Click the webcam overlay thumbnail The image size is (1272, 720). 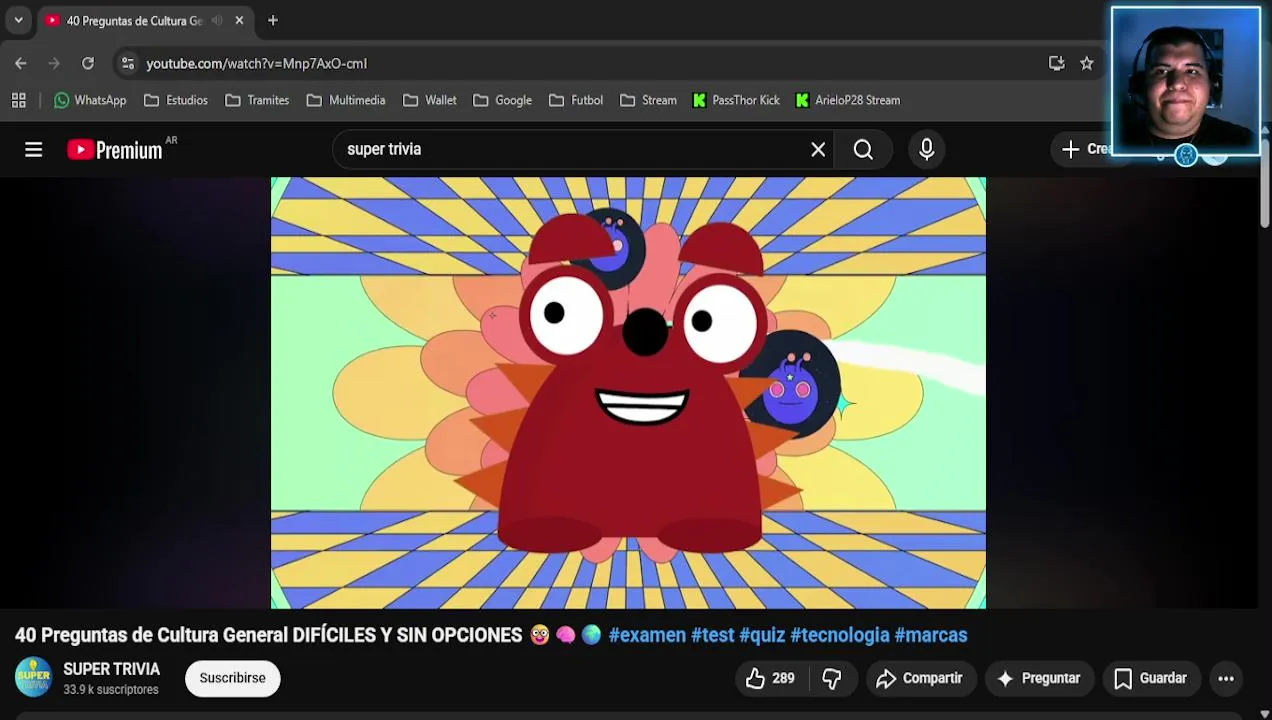1186,82
